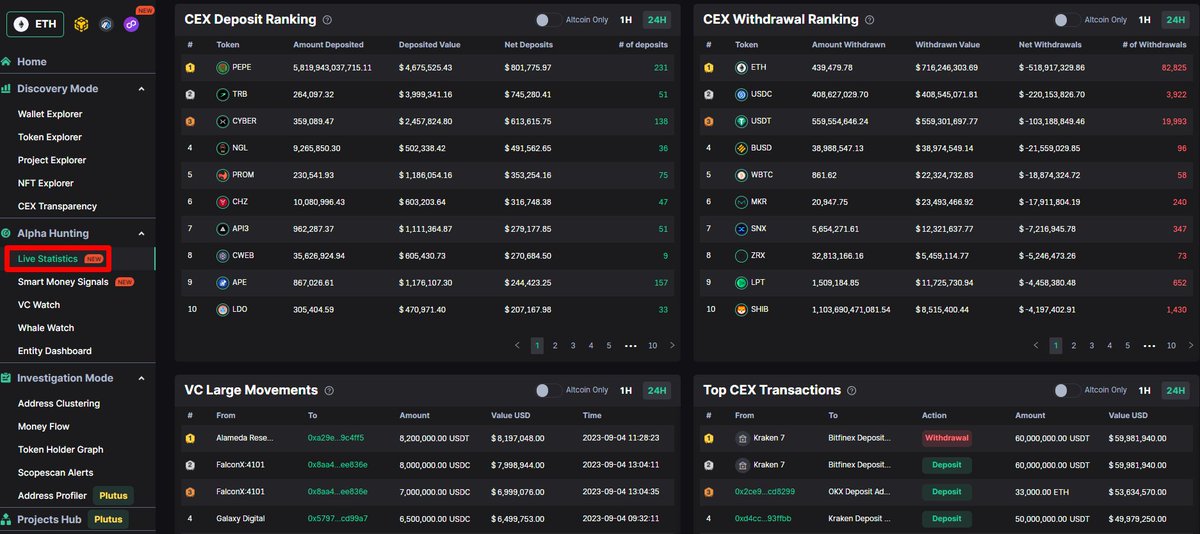1200x534 pixels.
Task: Open Home from the sidebar
Action: 32,62
